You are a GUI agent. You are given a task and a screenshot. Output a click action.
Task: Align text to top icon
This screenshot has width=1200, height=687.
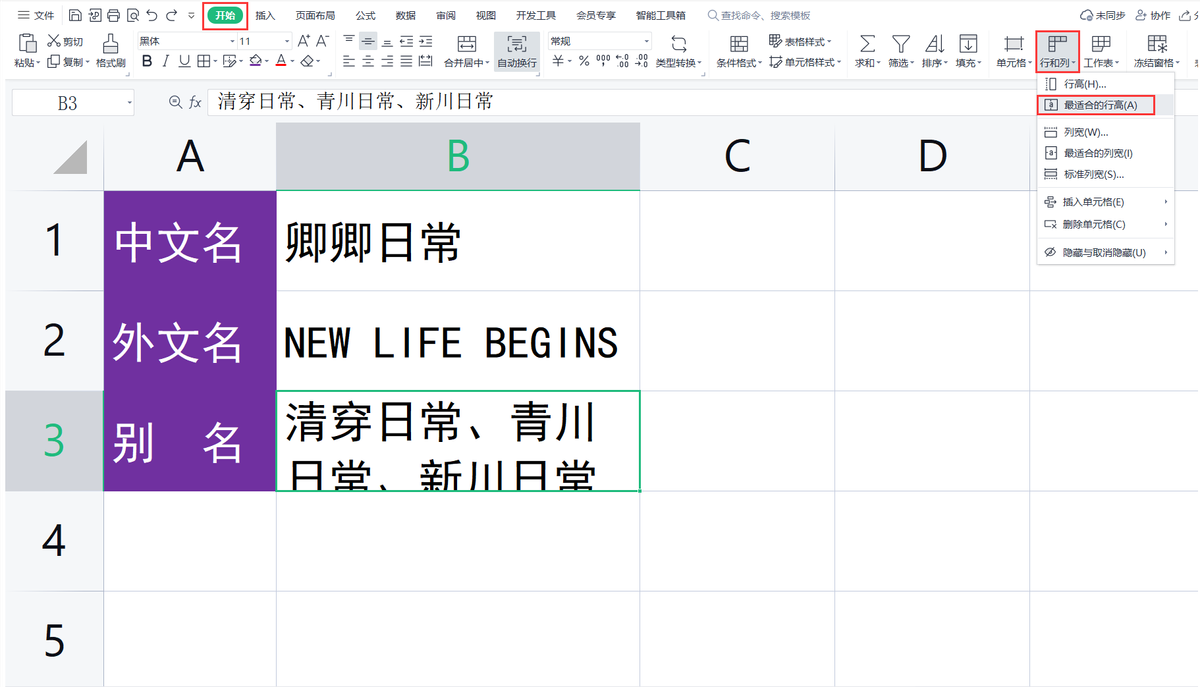pos(349,41)
